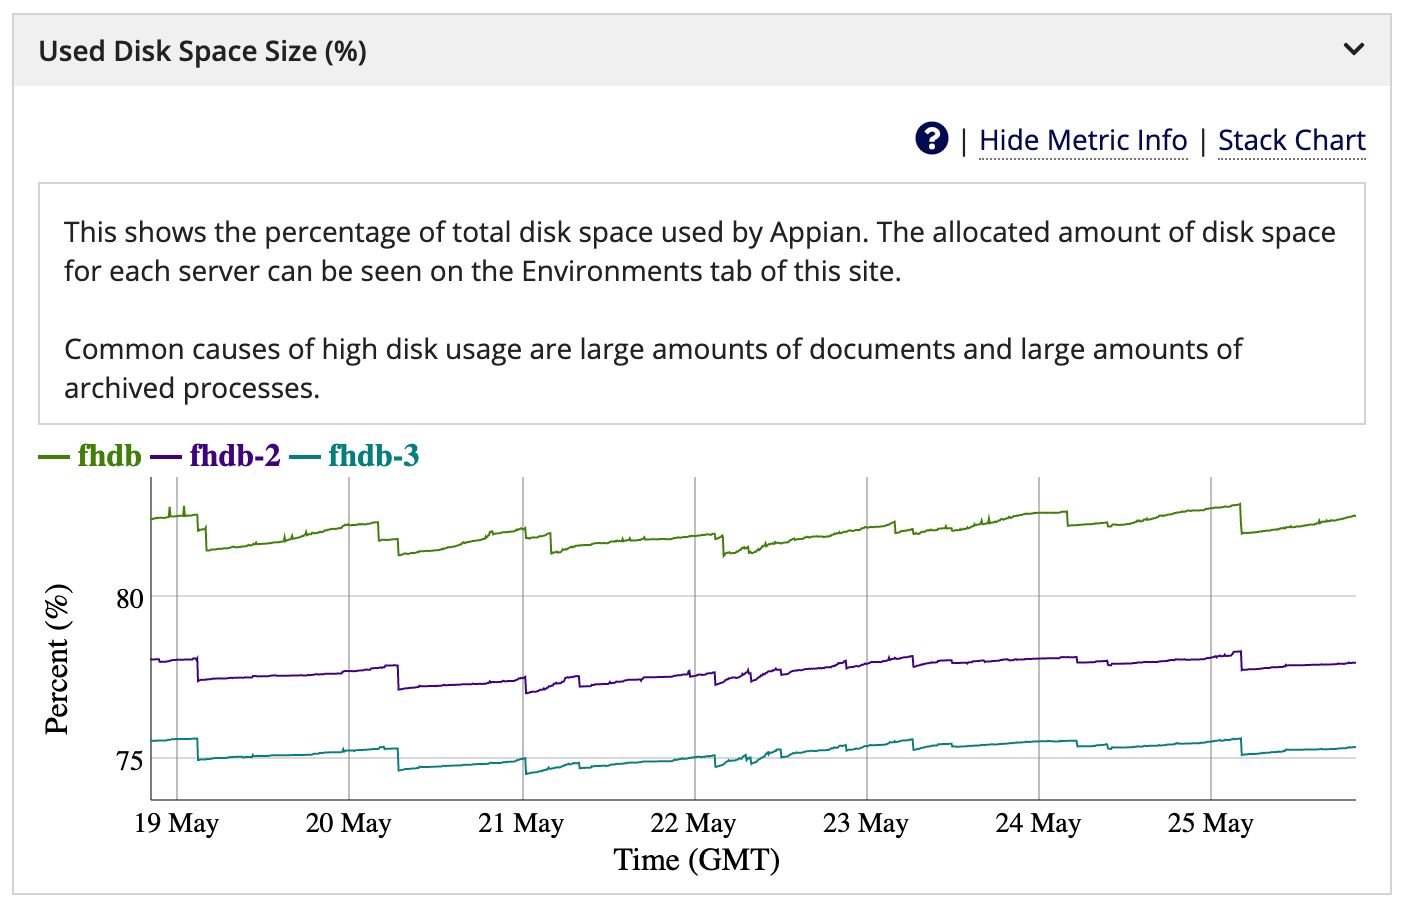
Task: Toggle the fhdb legend entry
Action: pos(90,456)
